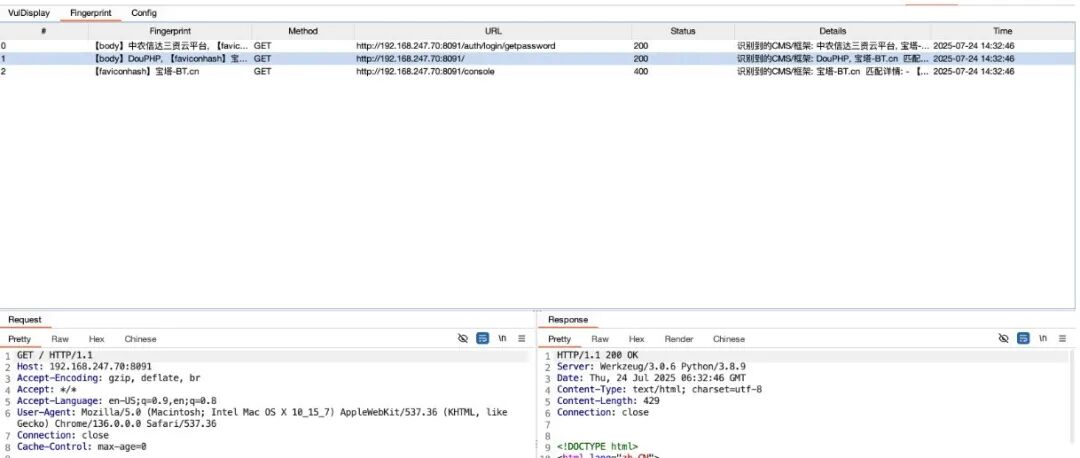
Task: Switch Response view to Chinese
Action: point(729,339)
